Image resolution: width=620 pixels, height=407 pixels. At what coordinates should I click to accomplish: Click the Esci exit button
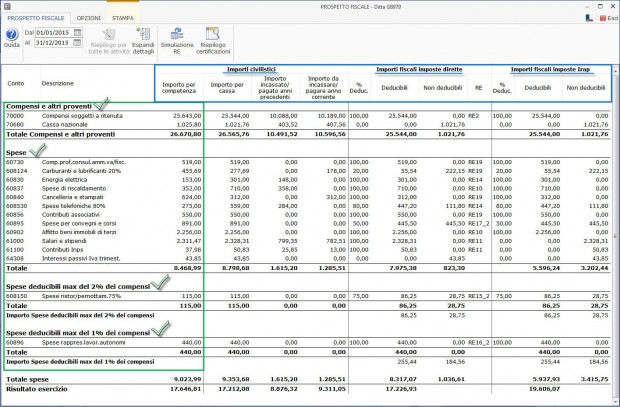click(609, 18)
